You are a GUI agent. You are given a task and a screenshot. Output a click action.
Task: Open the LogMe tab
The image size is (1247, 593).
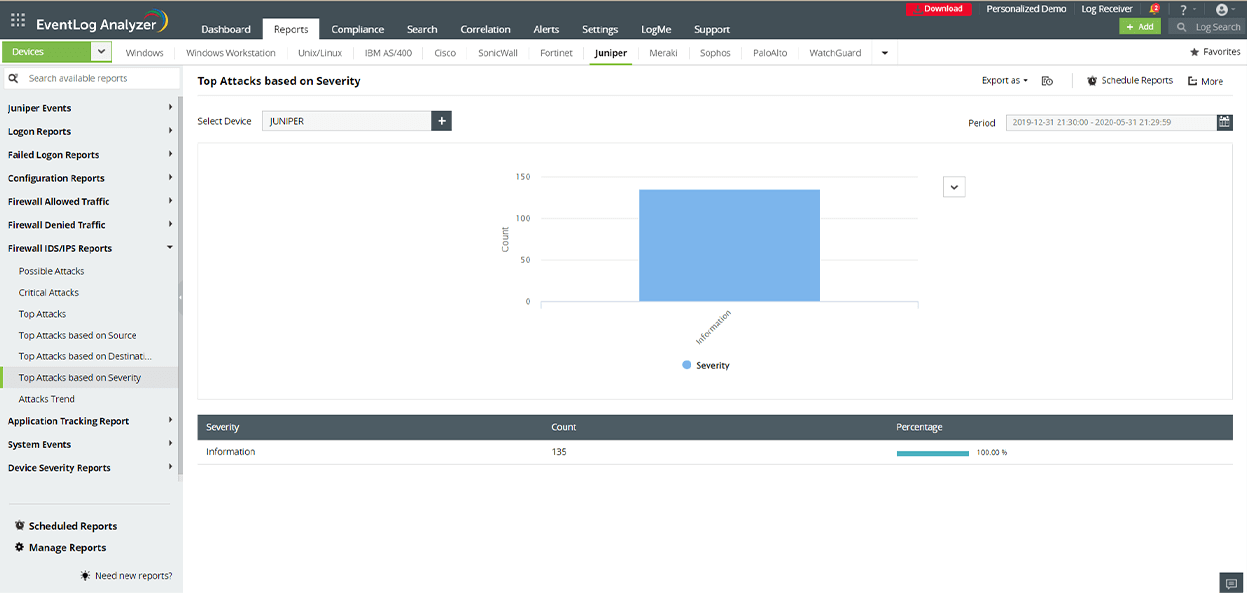(x=656, y=29)
